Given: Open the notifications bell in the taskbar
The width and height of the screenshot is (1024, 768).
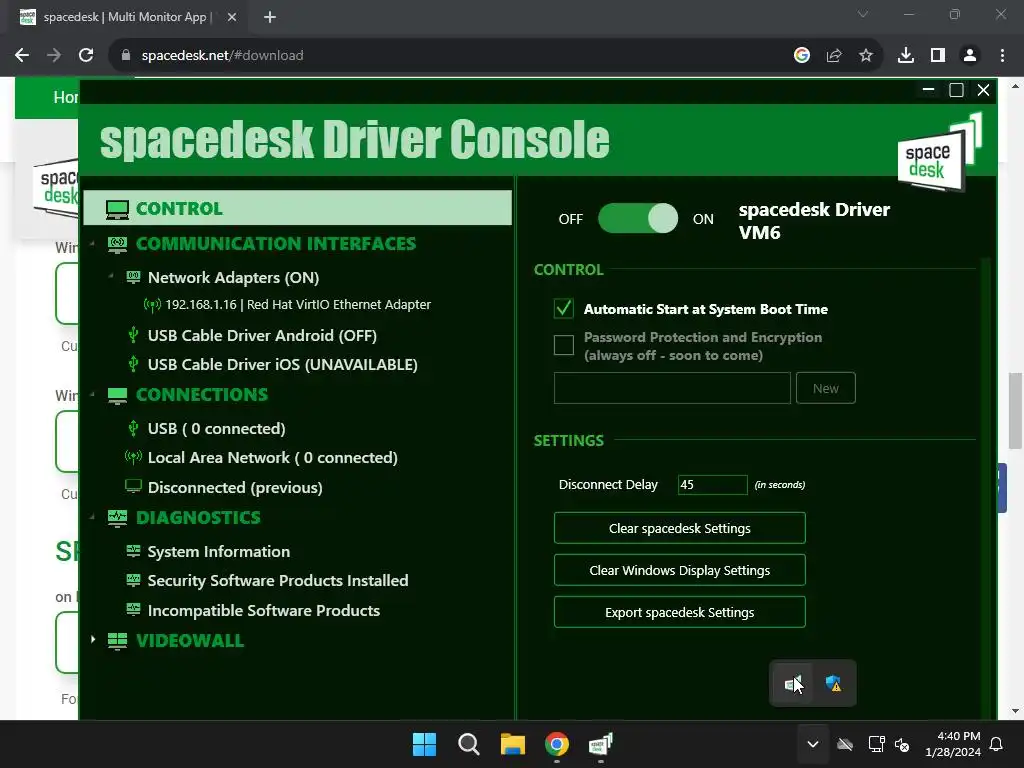Looking at the screenshot, I should coord(996,744).
